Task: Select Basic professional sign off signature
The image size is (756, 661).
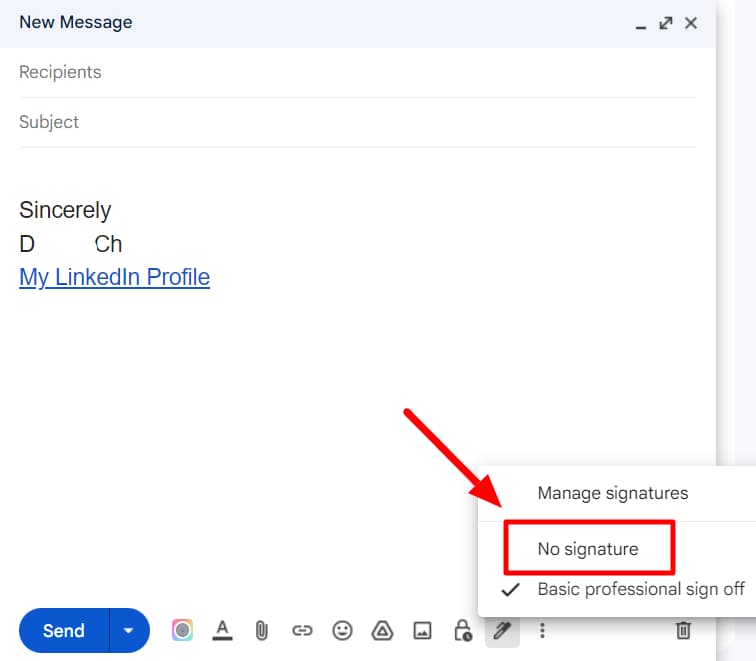Action: point(641,589)
